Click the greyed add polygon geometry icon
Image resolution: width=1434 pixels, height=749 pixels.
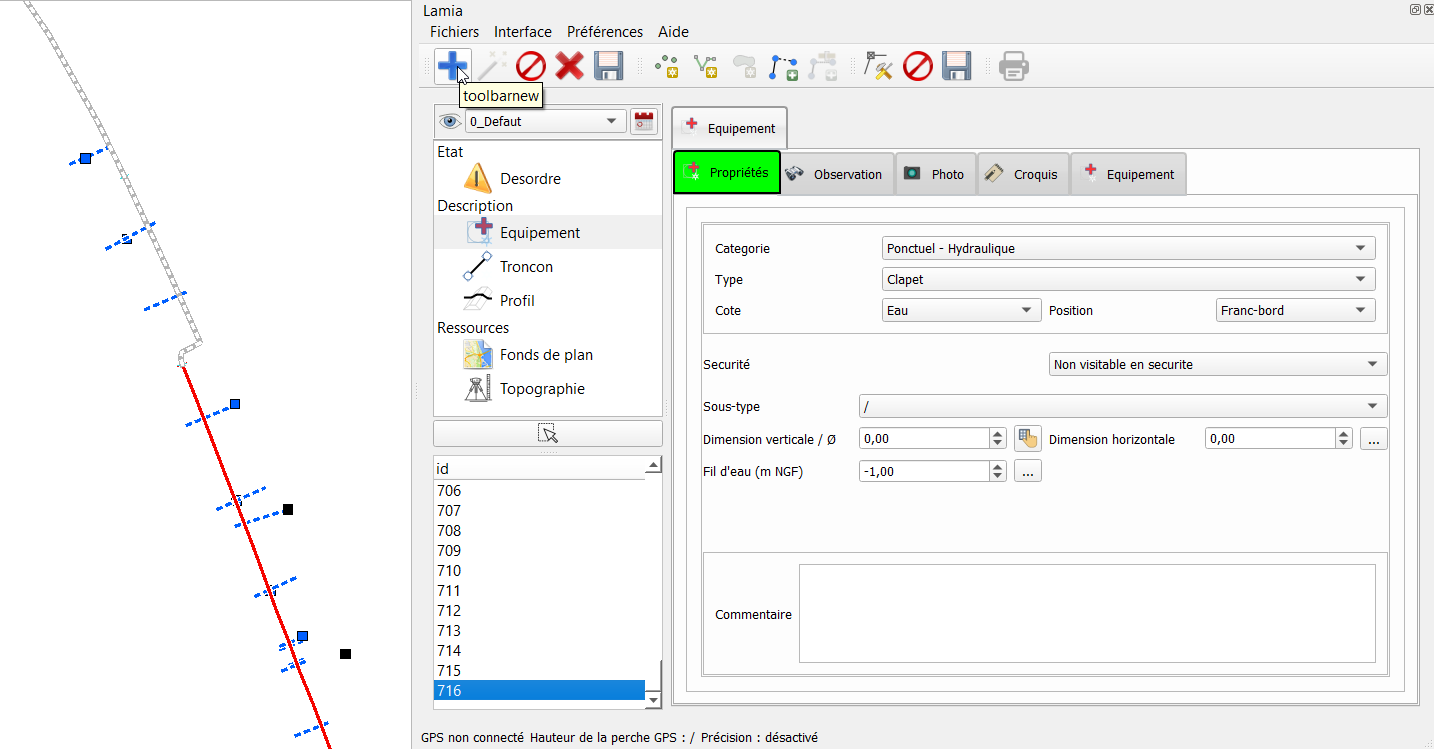coord(744,66)
